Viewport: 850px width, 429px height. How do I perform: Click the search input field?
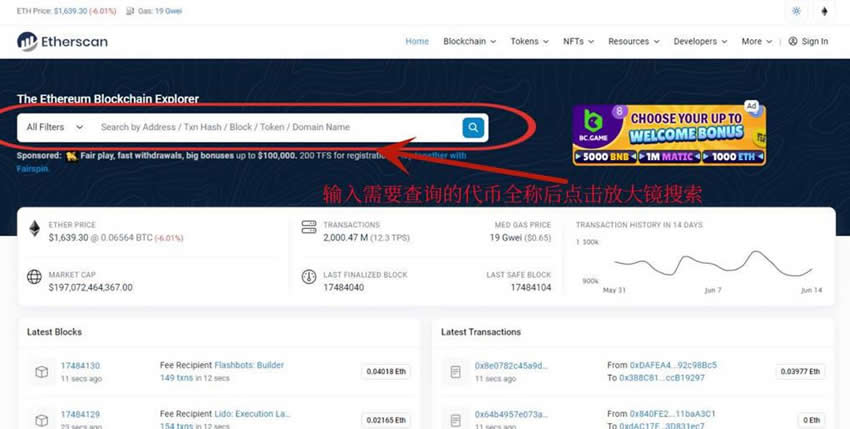pos(275,127)
